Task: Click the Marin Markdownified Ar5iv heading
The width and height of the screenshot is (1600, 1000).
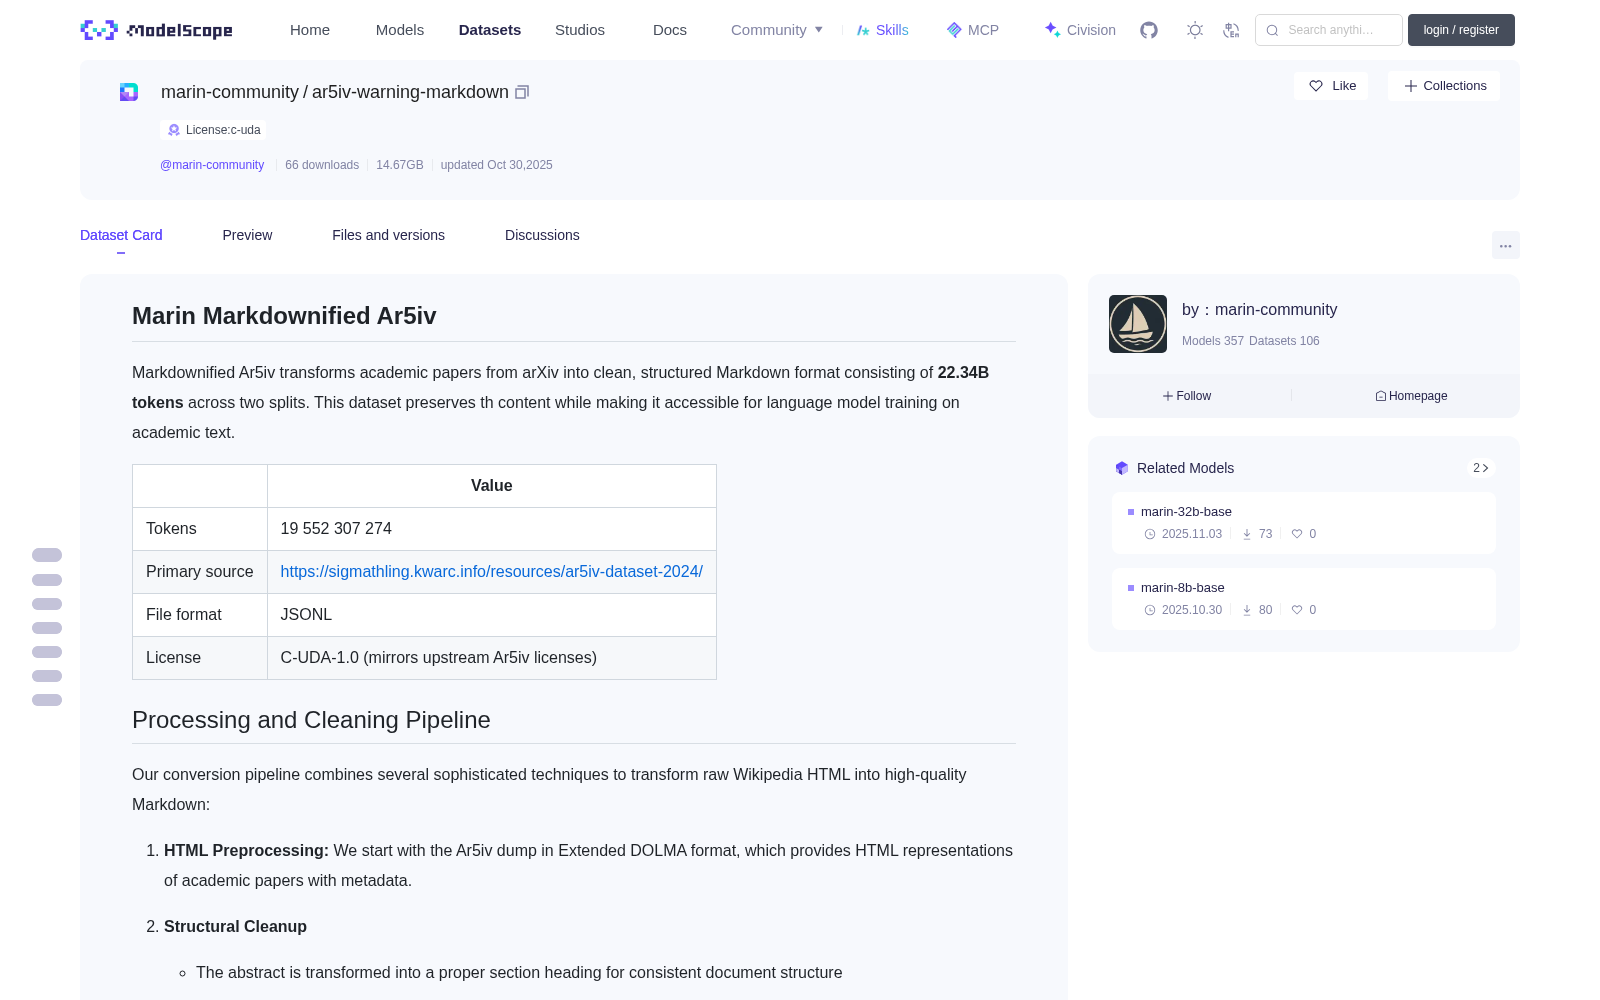Action: click(x=284, y=316)
